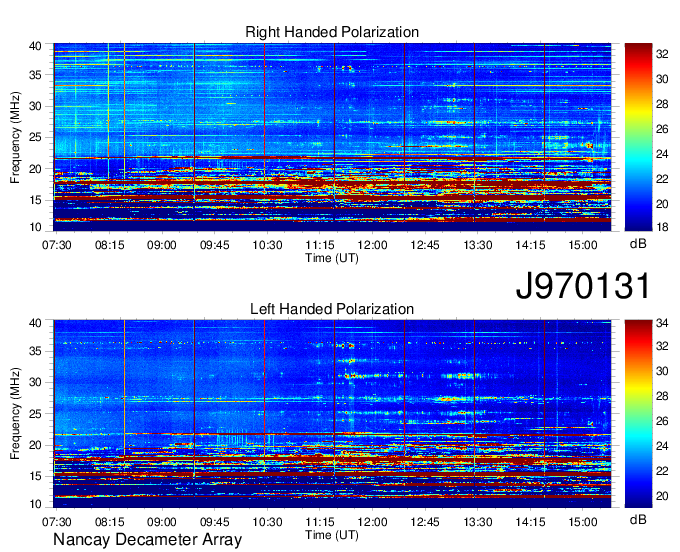Click the 15 MHz tick on top frequency axis
This screenshot has height=552, width=680.
coord(35,200)
